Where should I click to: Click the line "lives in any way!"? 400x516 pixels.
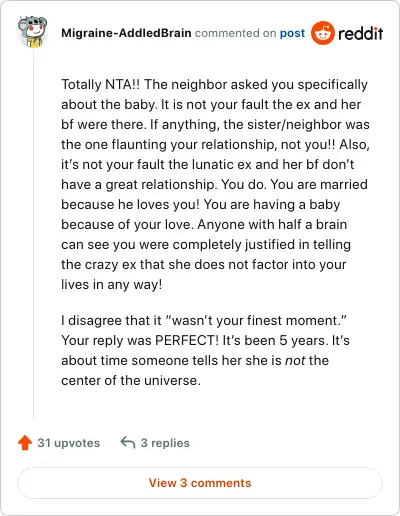[112, 285]
